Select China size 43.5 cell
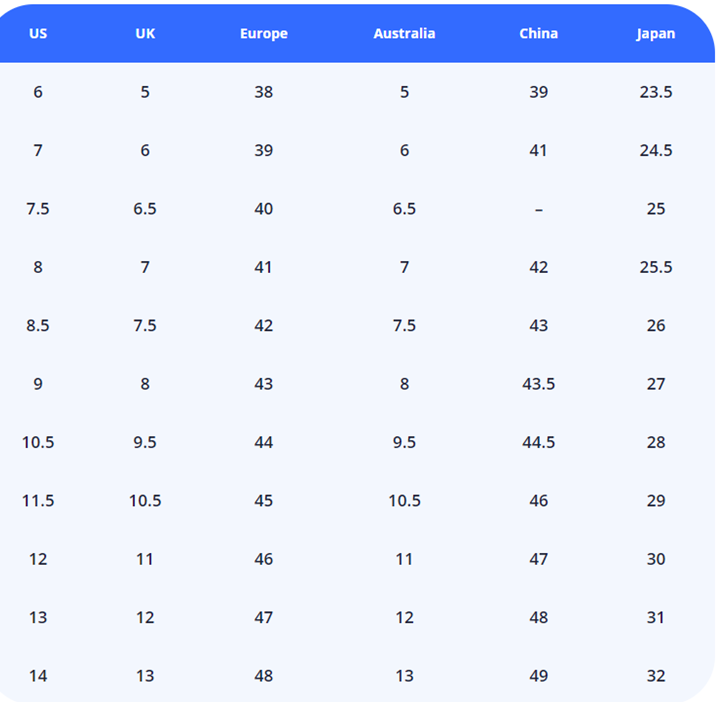The image size is (724, 702). click(538, 384)
